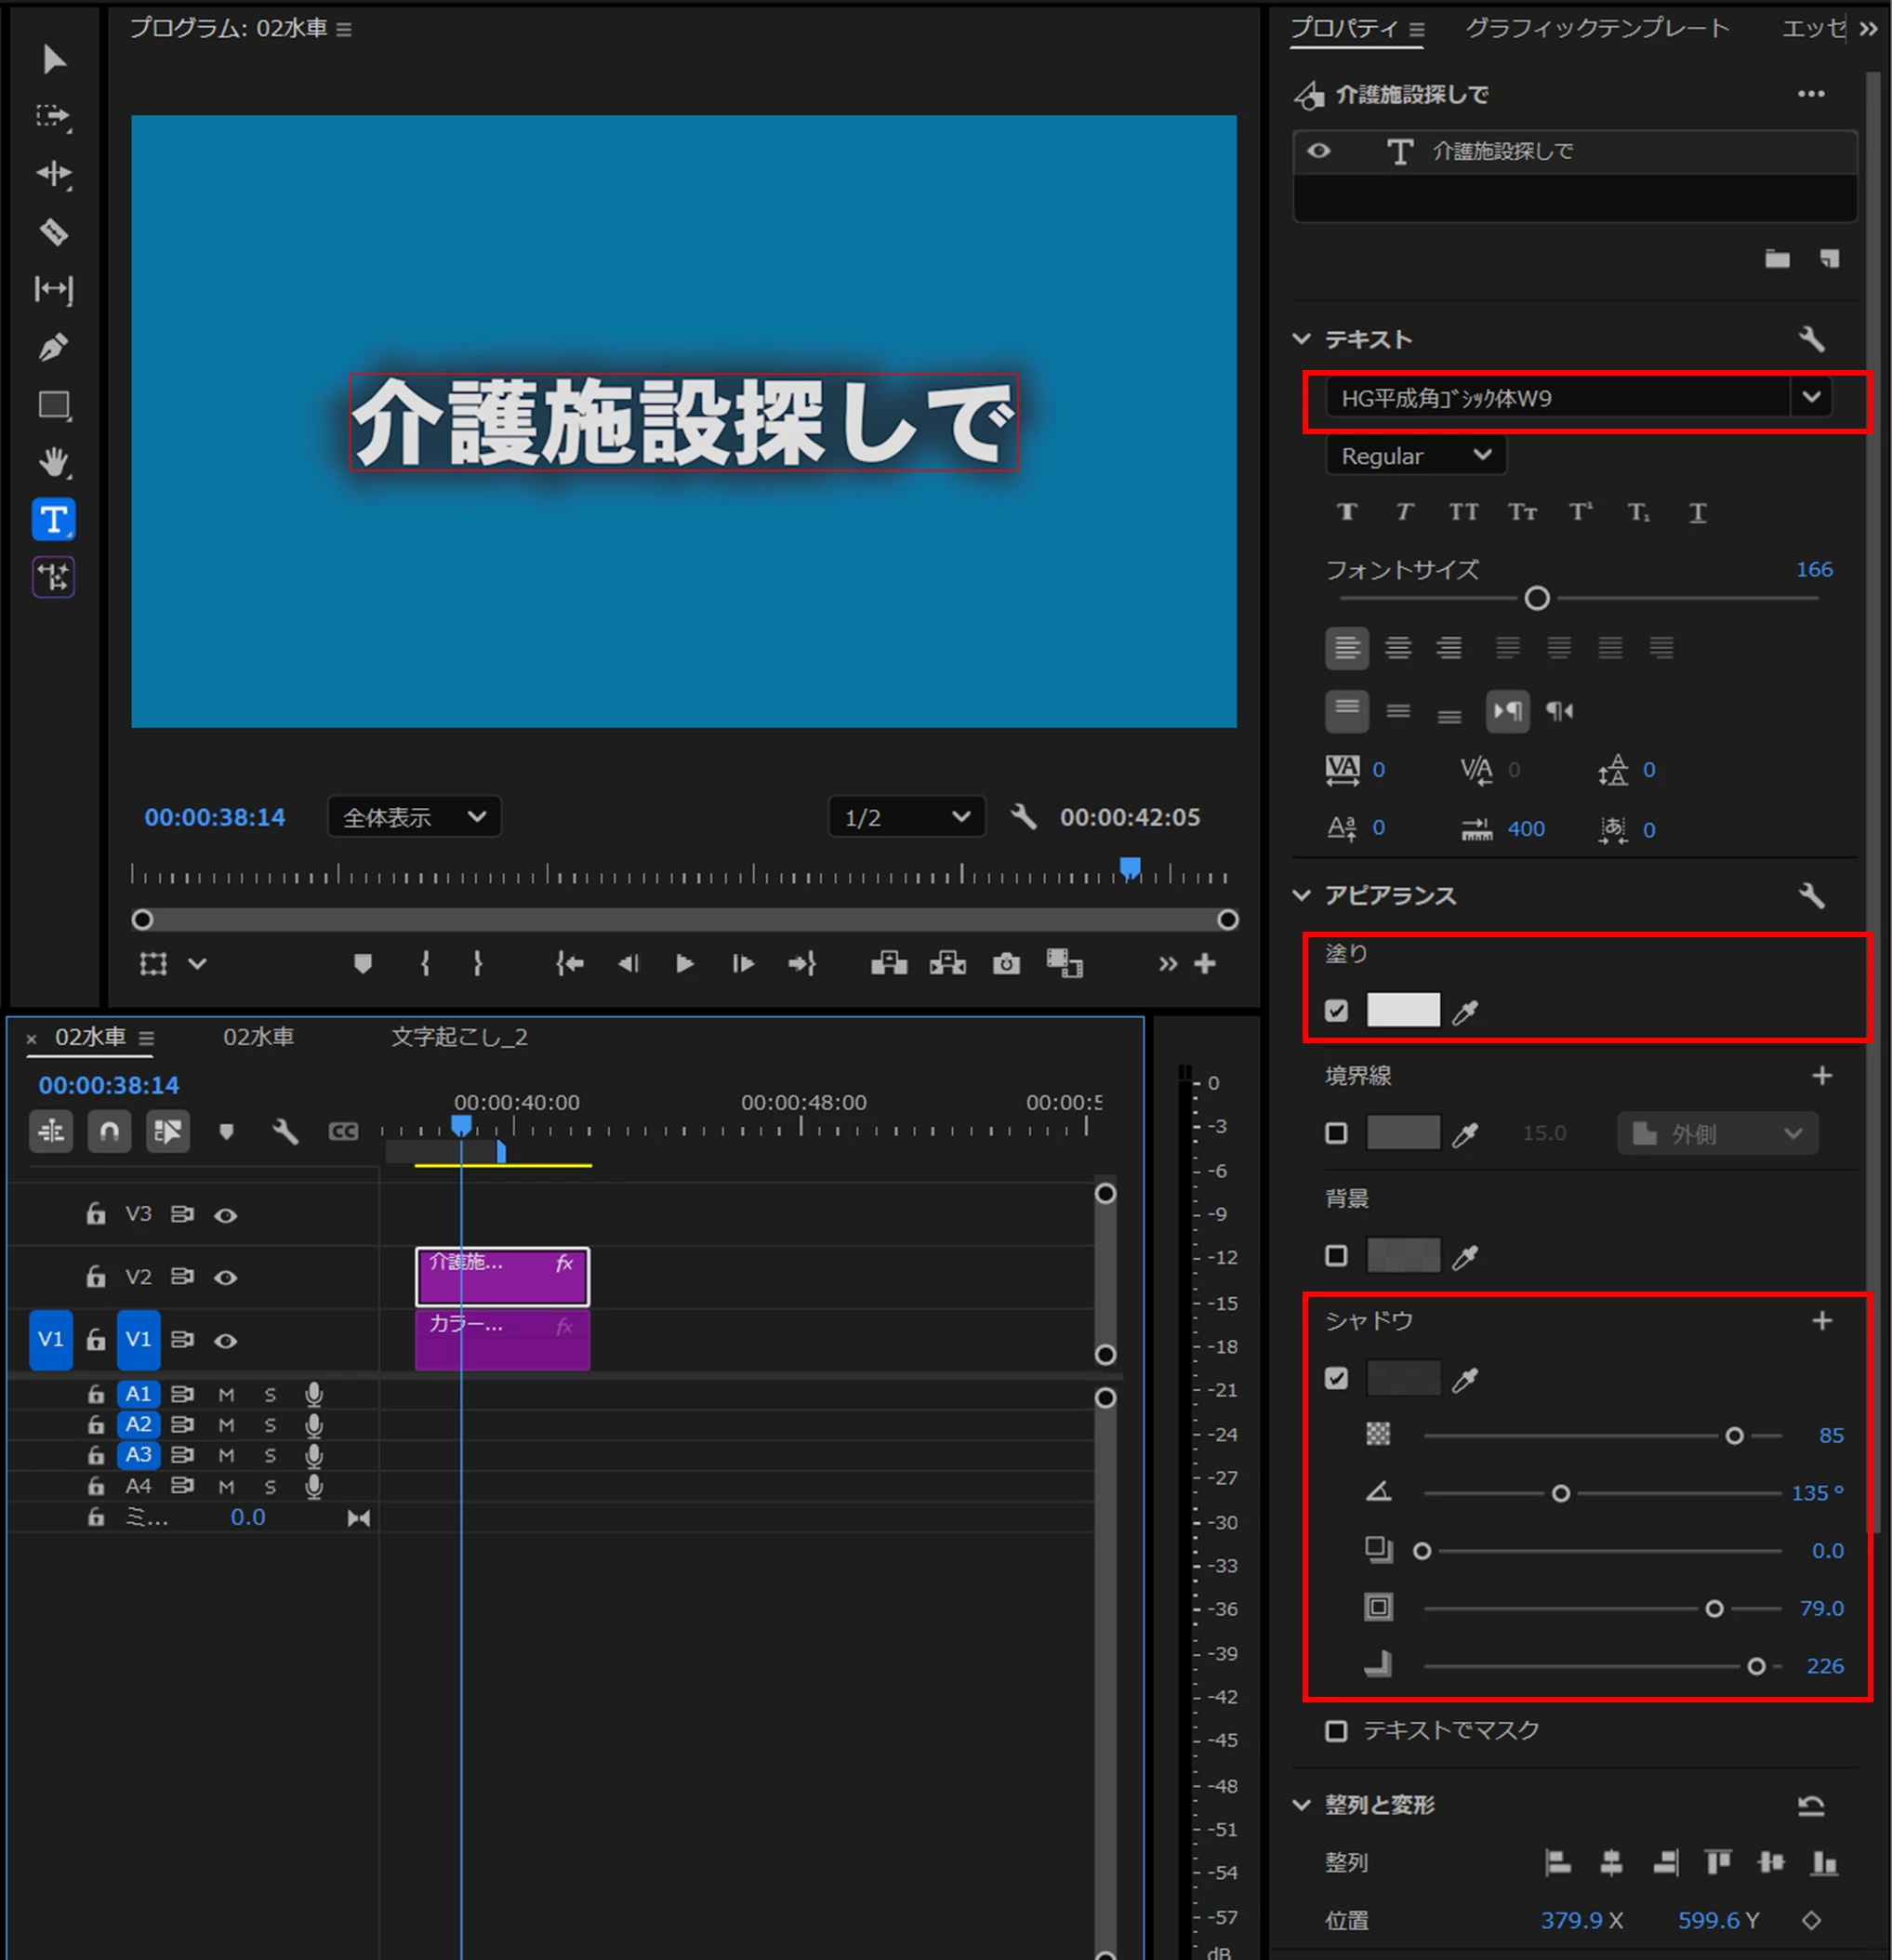Switch to the 文字起こし_2 sequence tab
The width and height of the screenshot is (1892, 1960).
(x=459, y=1037)
